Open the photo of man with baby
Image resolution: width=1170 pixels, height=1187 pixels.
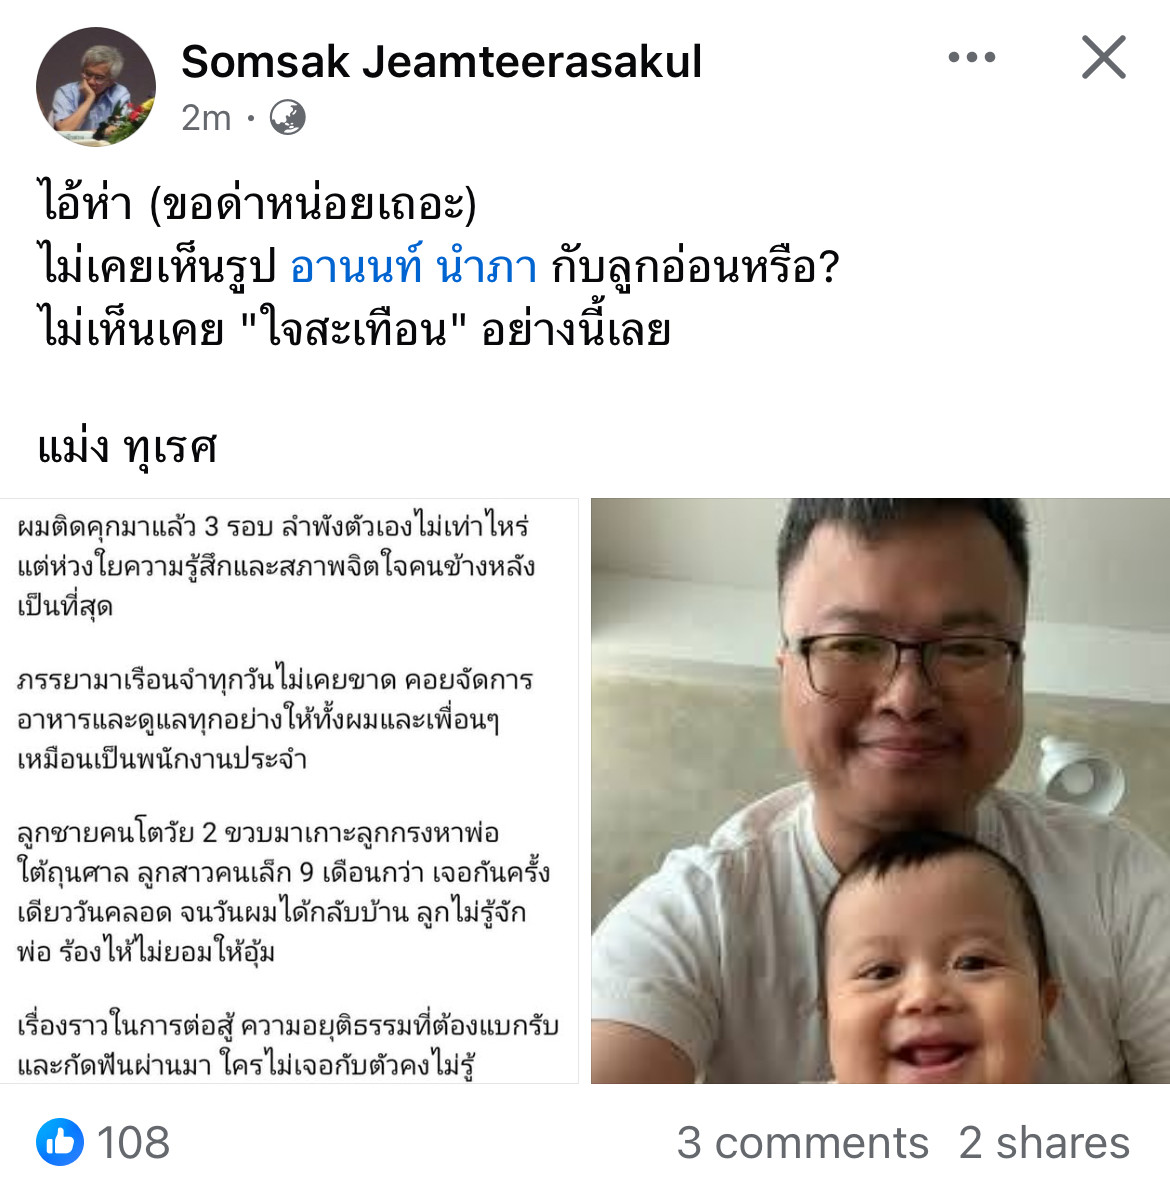880,790
